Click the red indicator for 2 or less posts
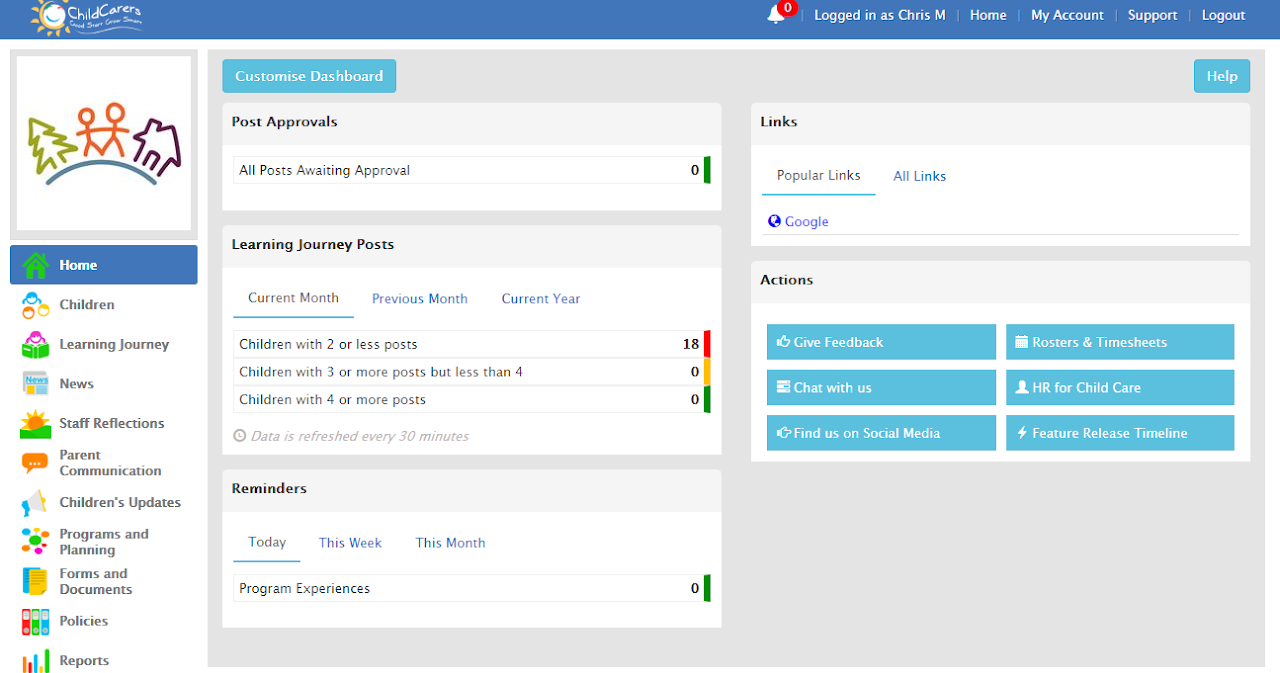The width and height of the screenshot is (1280, 673). (707, 344)
